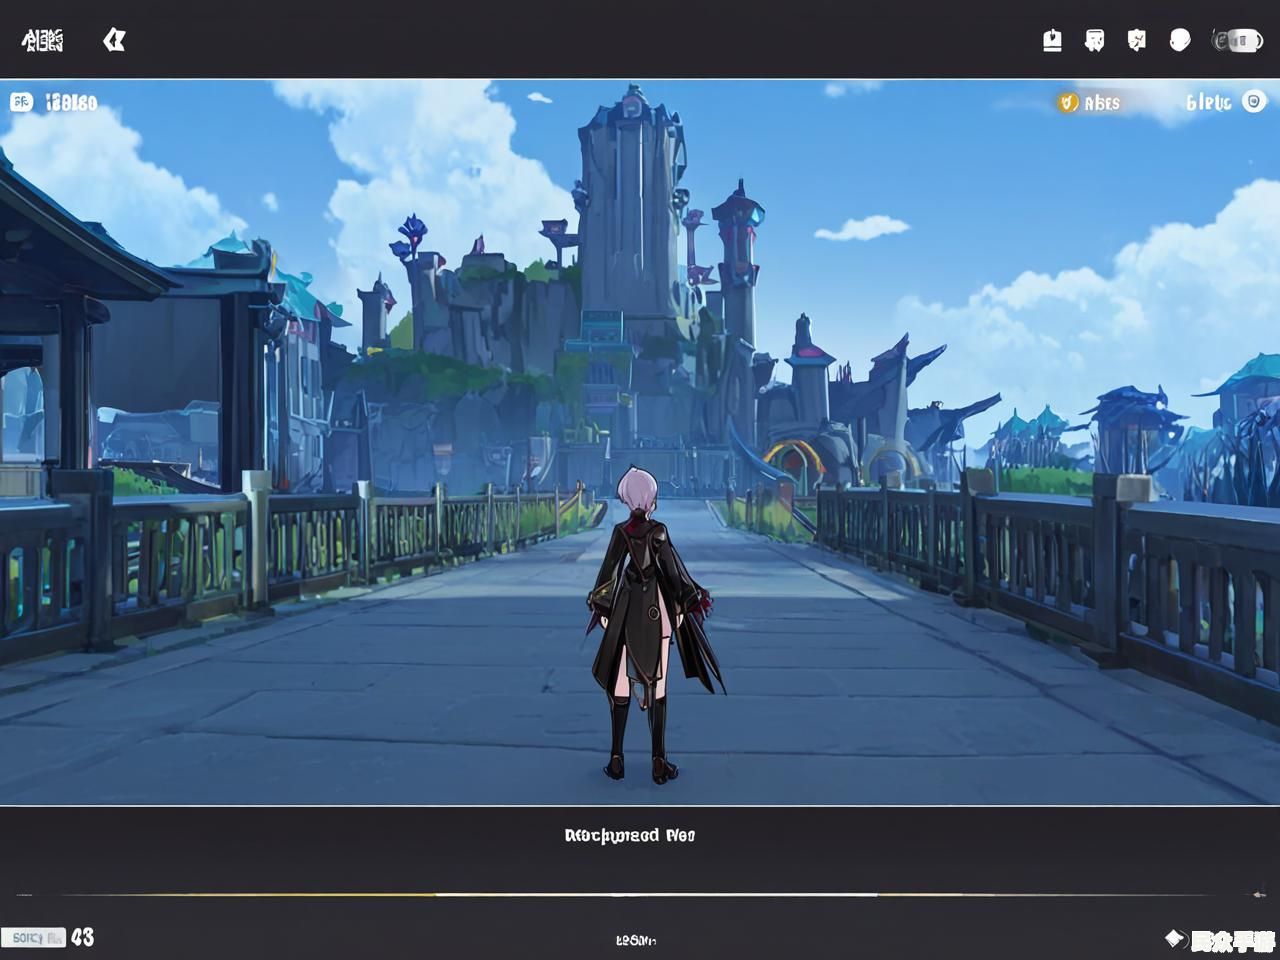The width and height of the screenshot is (1280, 960).
Task: Click the small badge icon at the game view's top-left
Action: click(x=21, y=102)
